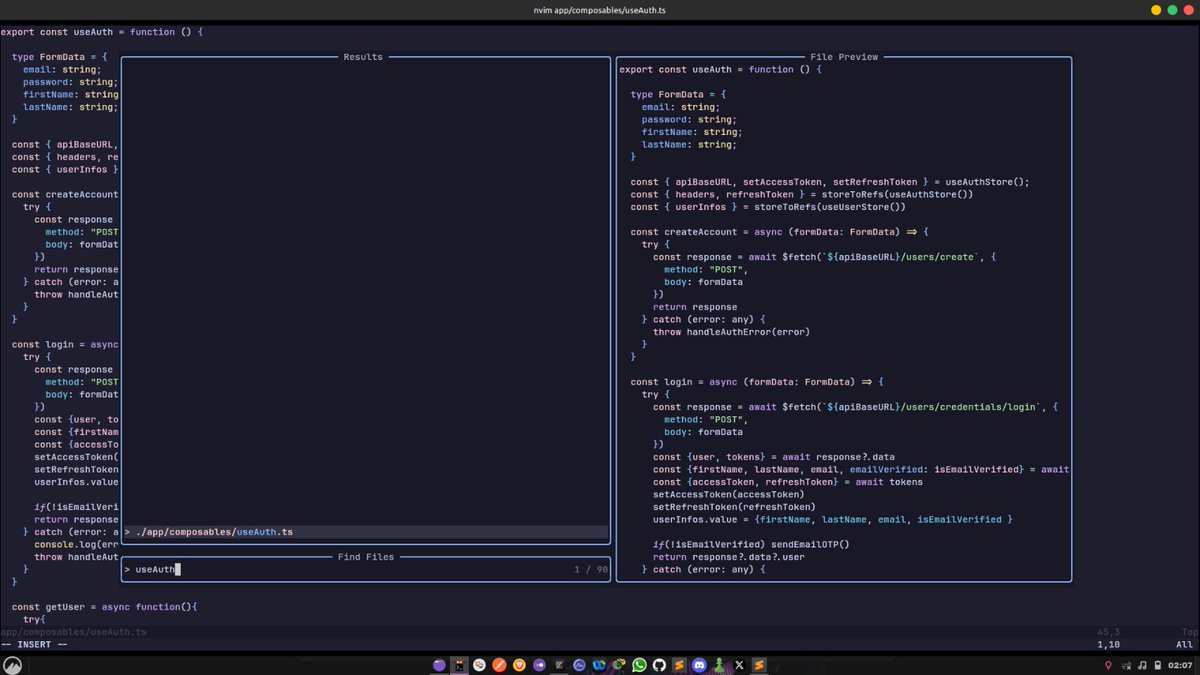Click the red close window button
This screenshot has height=675, width=1200.
coord(1187,9)
